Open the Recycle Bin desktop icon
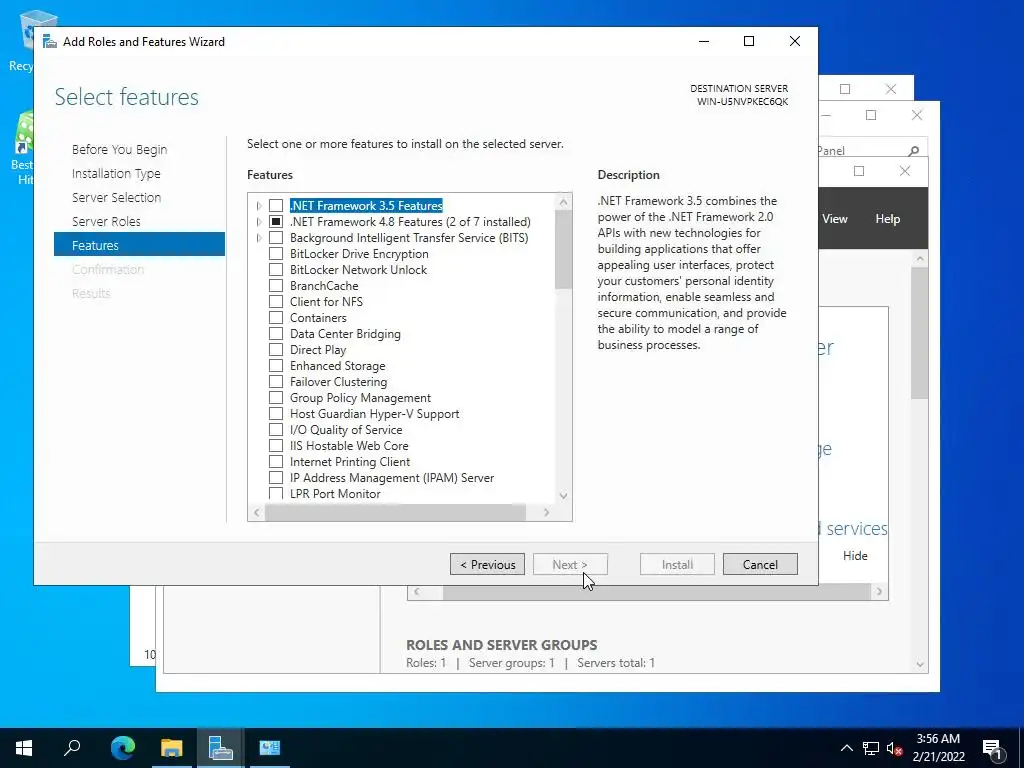Viewport: 1024px width, 768px height. (29, 39)
